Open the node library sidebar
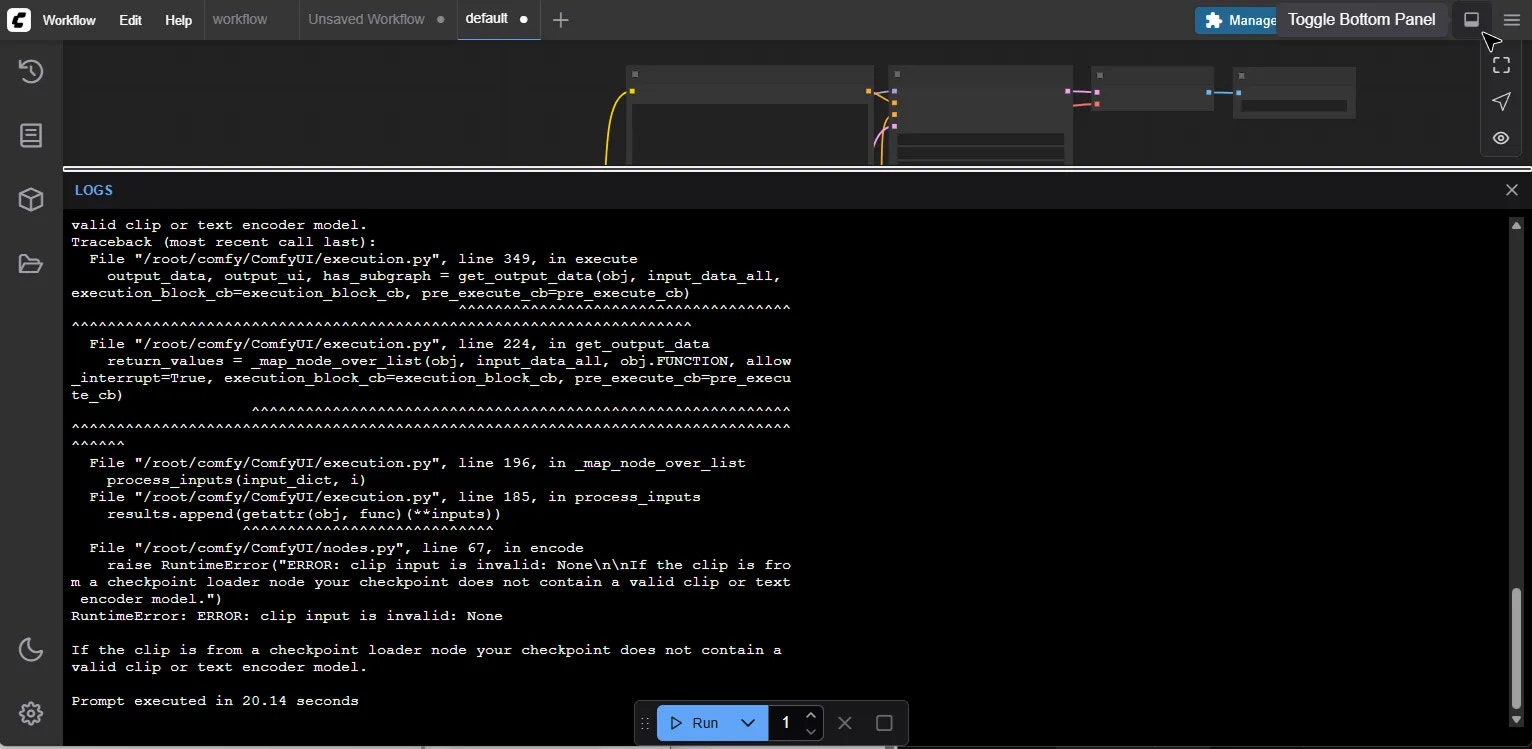1532x749 pixels. [30, 135]
